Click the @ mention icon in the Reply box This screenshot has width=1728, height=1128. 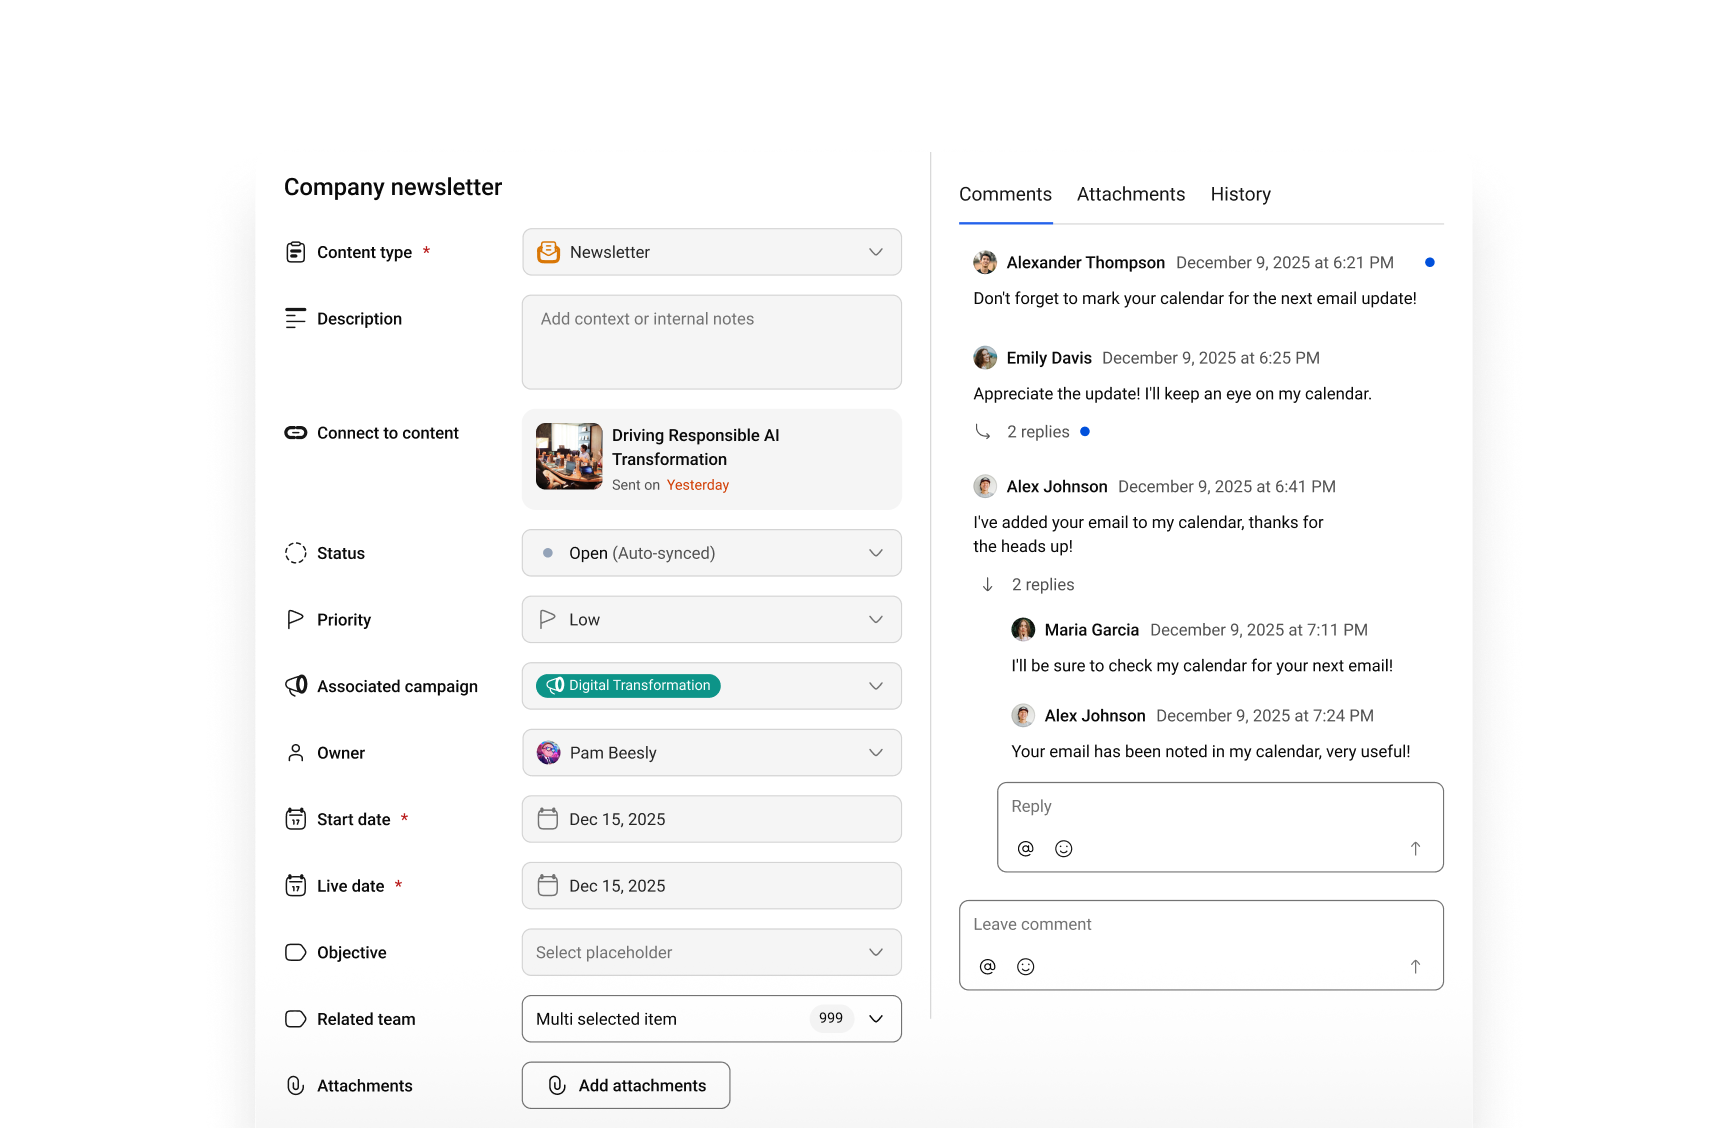1025,848
